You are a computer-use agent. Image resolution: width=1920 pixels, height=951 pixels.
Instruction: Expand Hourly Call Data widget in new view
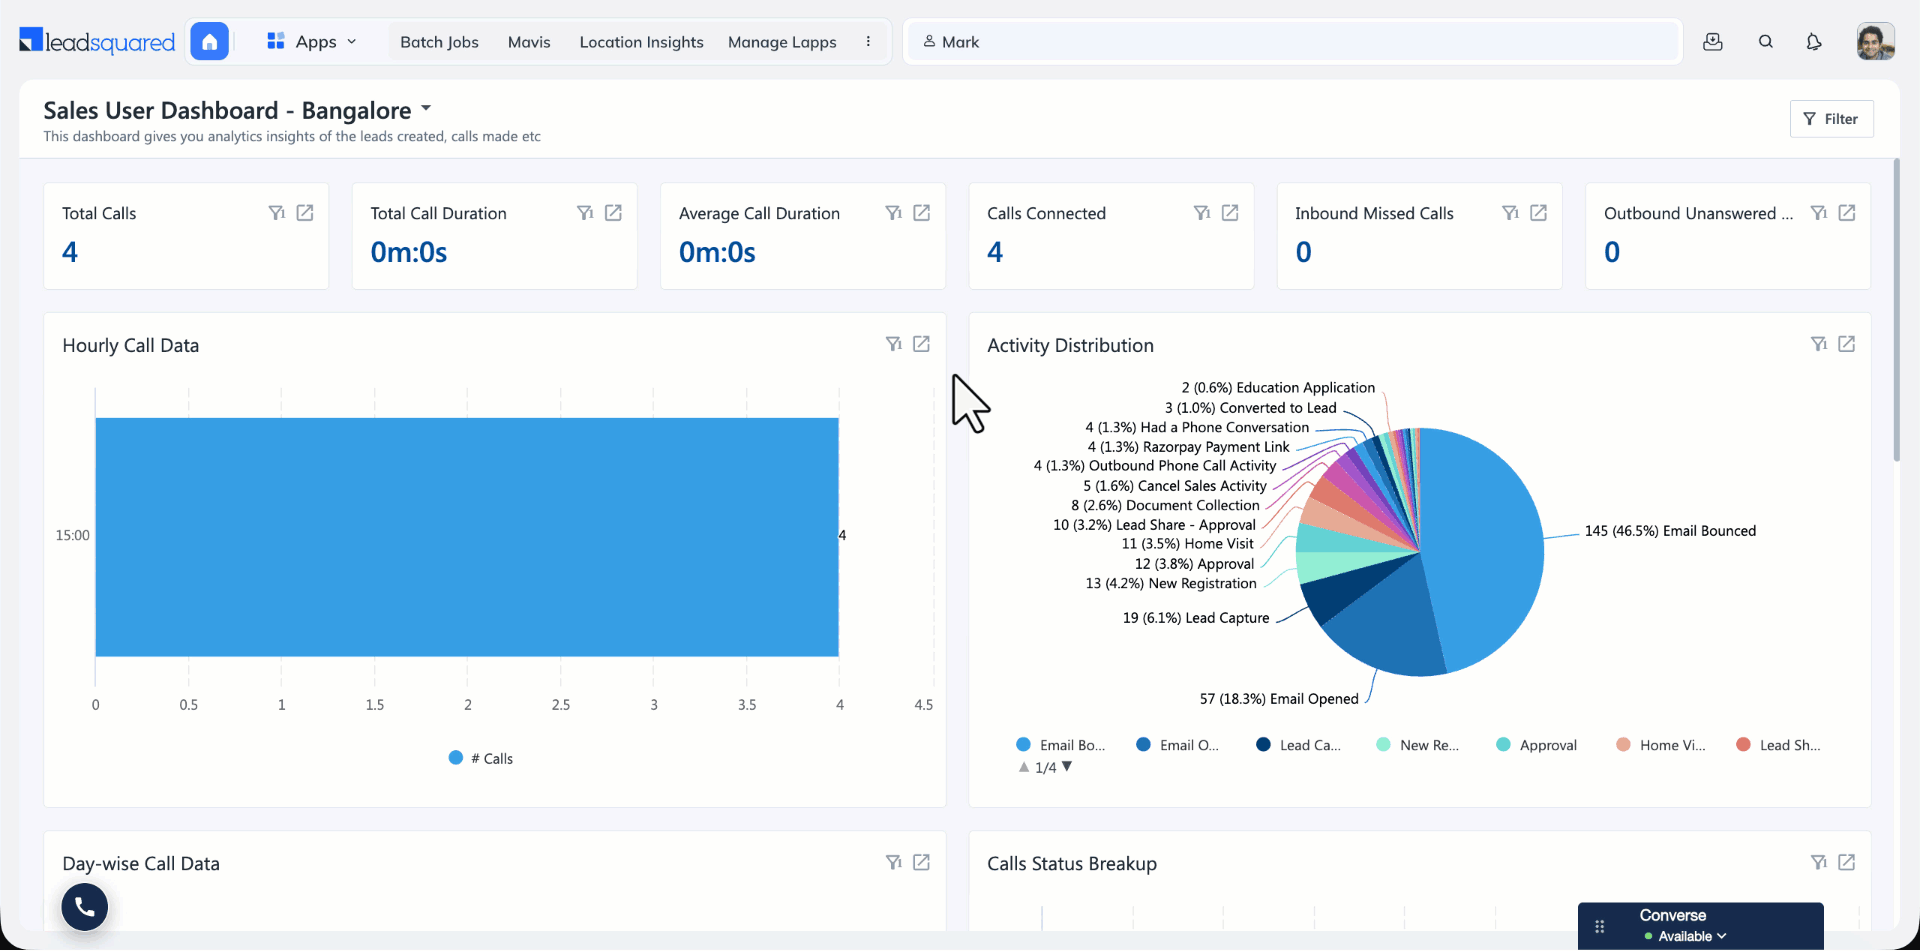click(922, 344)
